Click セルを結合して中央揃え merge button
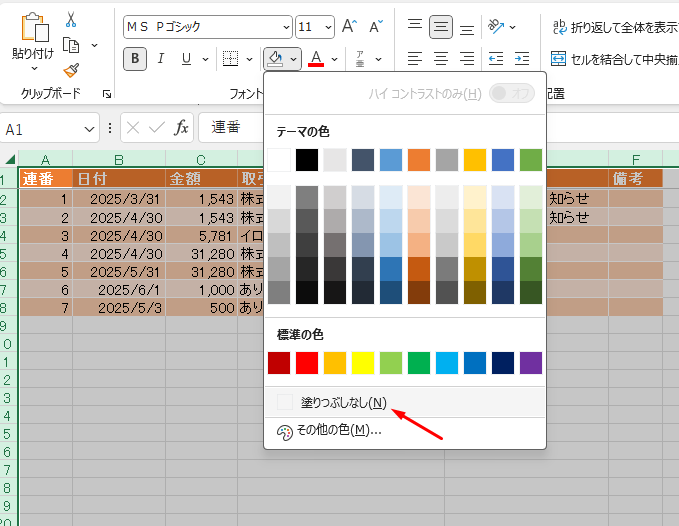Image resolution: width=679 pixels, height=526 pixels. (x=615, y=59)
